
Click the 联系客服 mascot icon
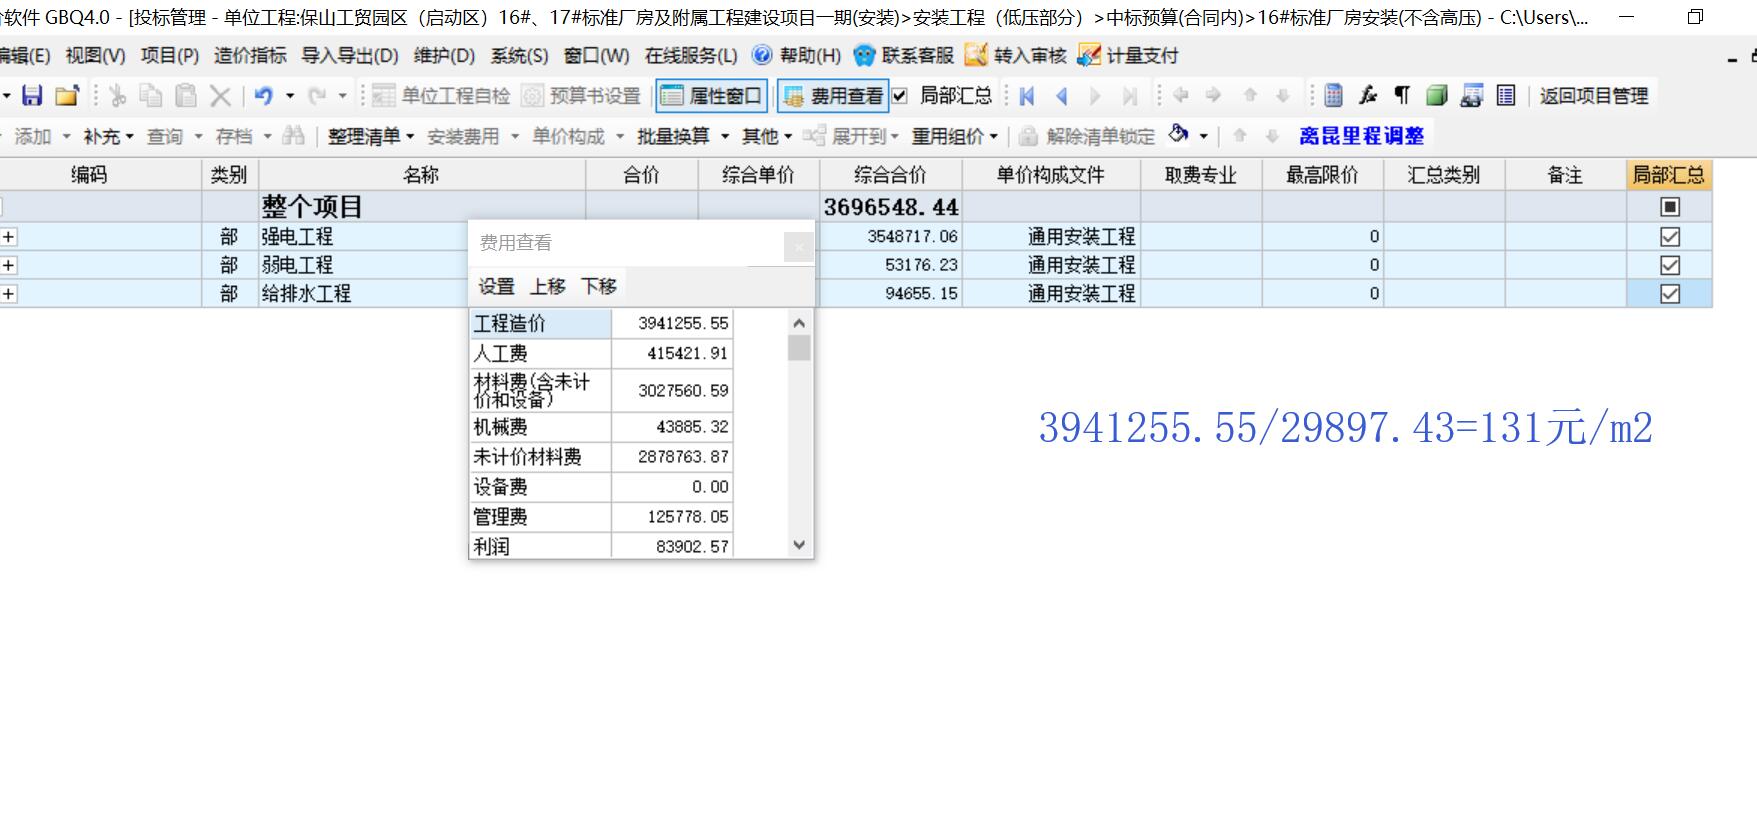[864, 55]
